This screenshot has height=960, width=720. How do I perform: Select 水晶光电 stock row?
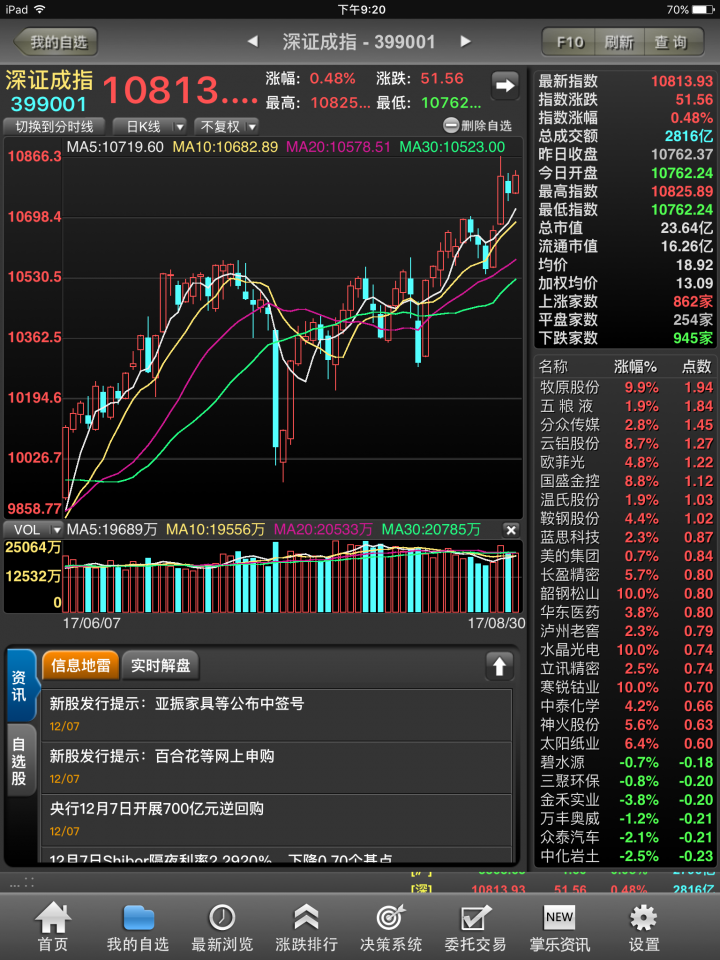626,650
